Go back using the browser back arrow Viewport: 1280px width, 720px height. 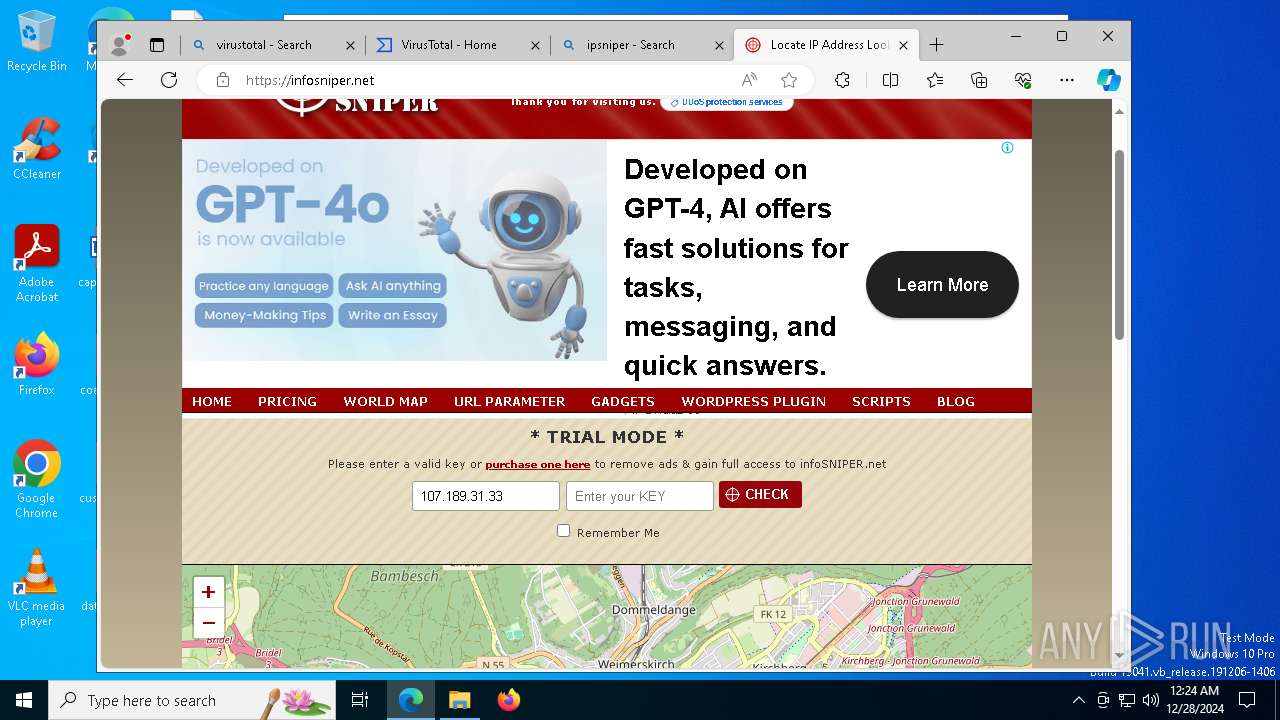click(125, 80)
